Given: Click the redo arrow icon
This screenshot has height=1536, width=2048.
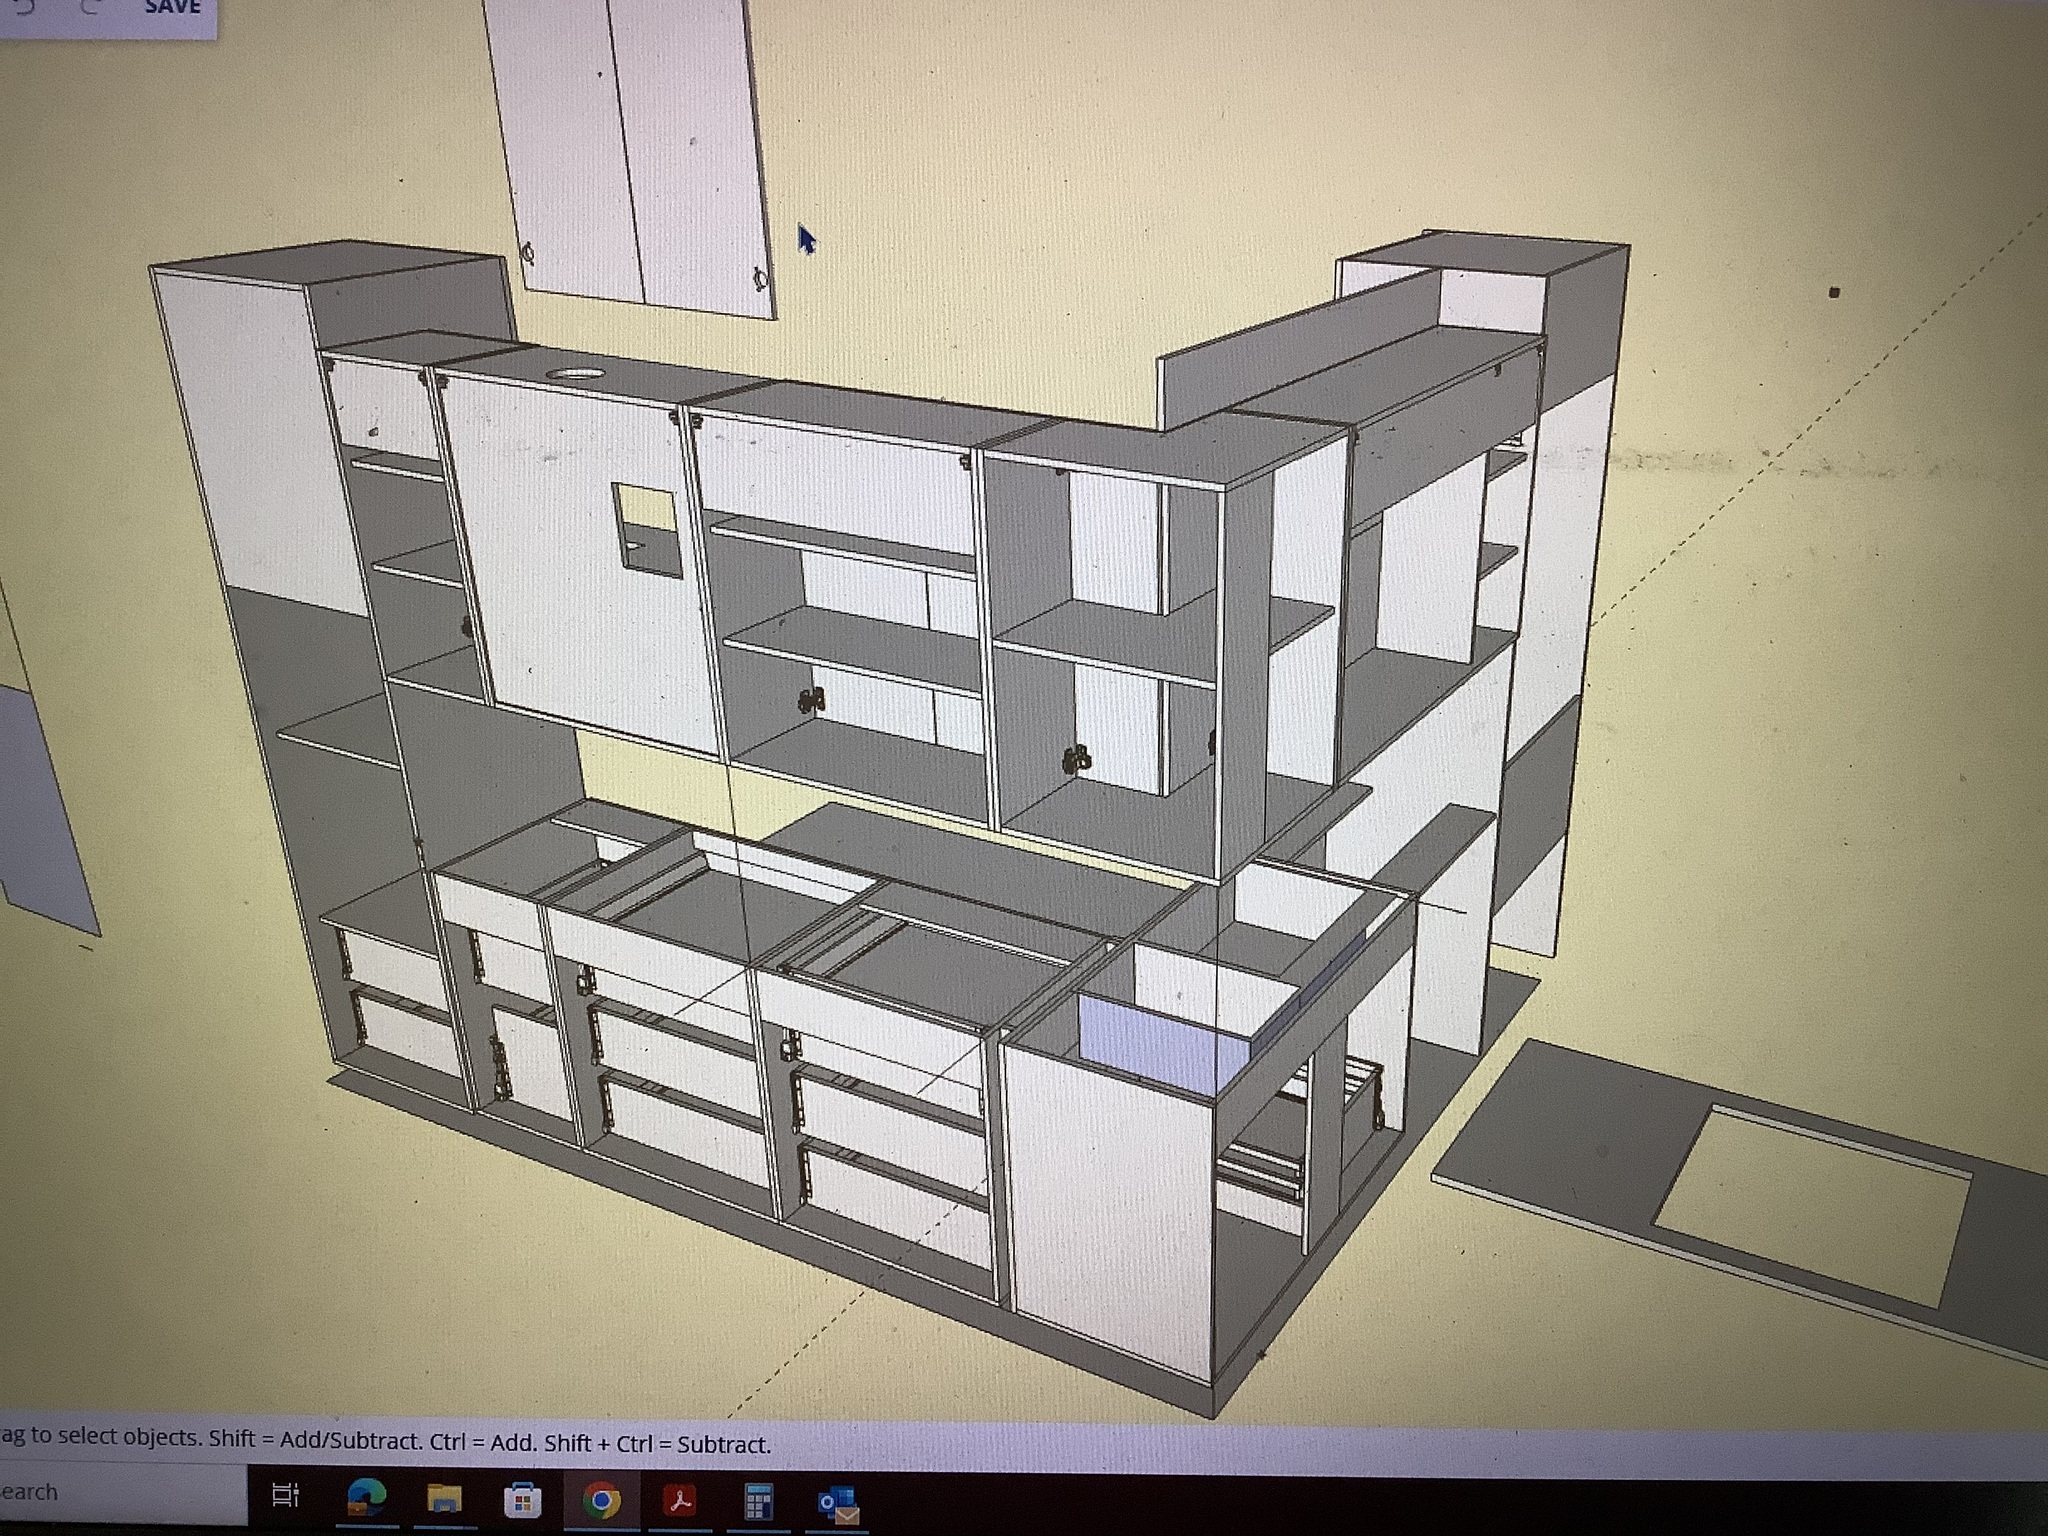Looking at the screenshot, I should 92,8.
